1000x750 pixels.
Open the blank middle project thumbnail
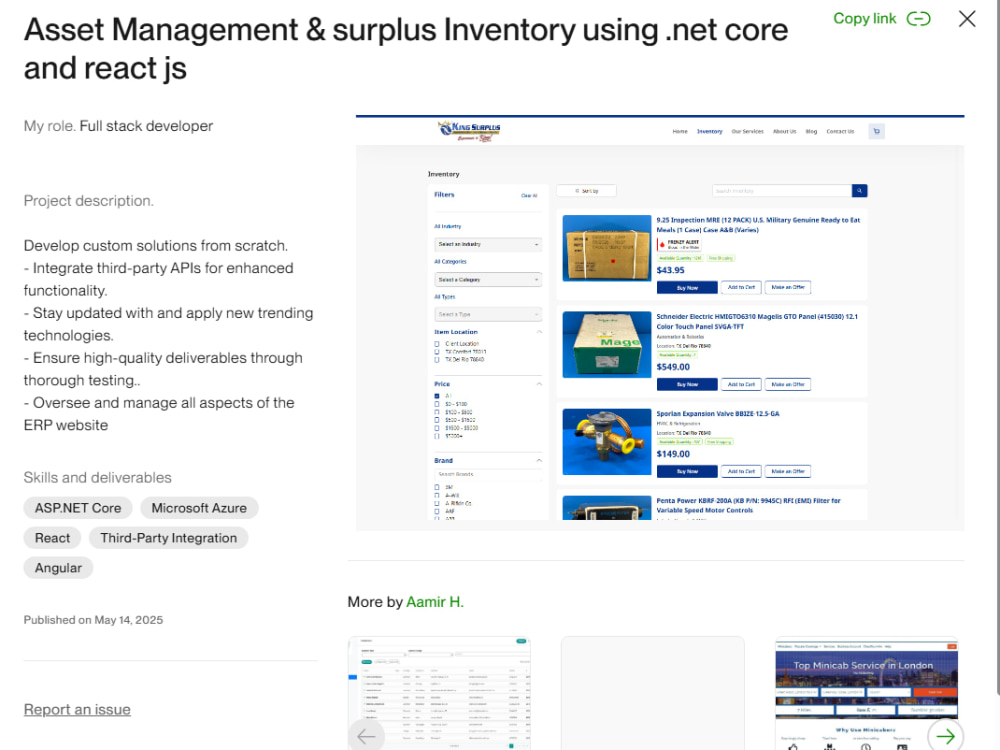pos(652,693)
